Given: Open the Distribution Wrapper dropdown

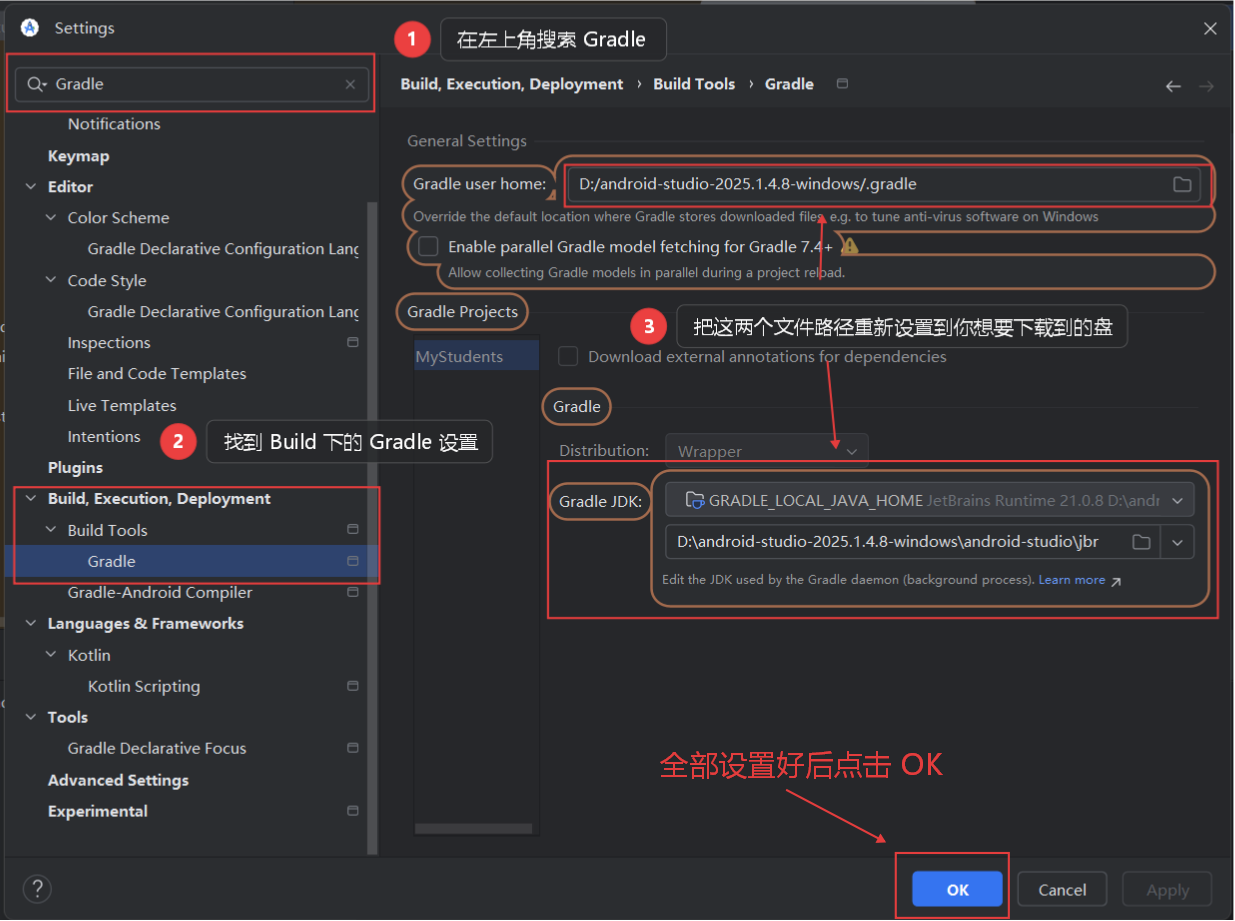Looking at the screenshot, I should [768, 451].
